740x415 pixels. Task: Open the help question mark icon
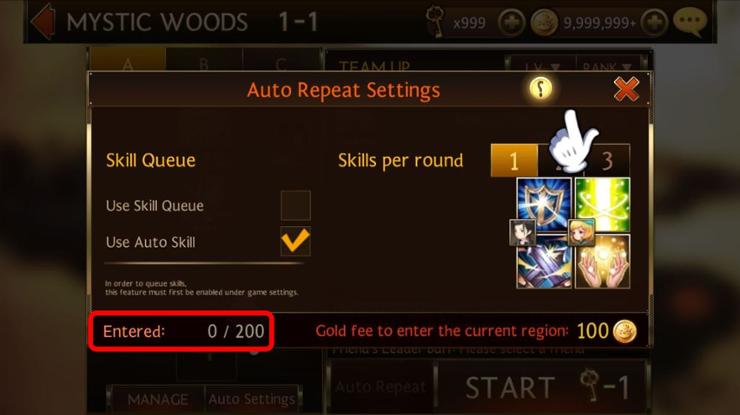point(540,88)
